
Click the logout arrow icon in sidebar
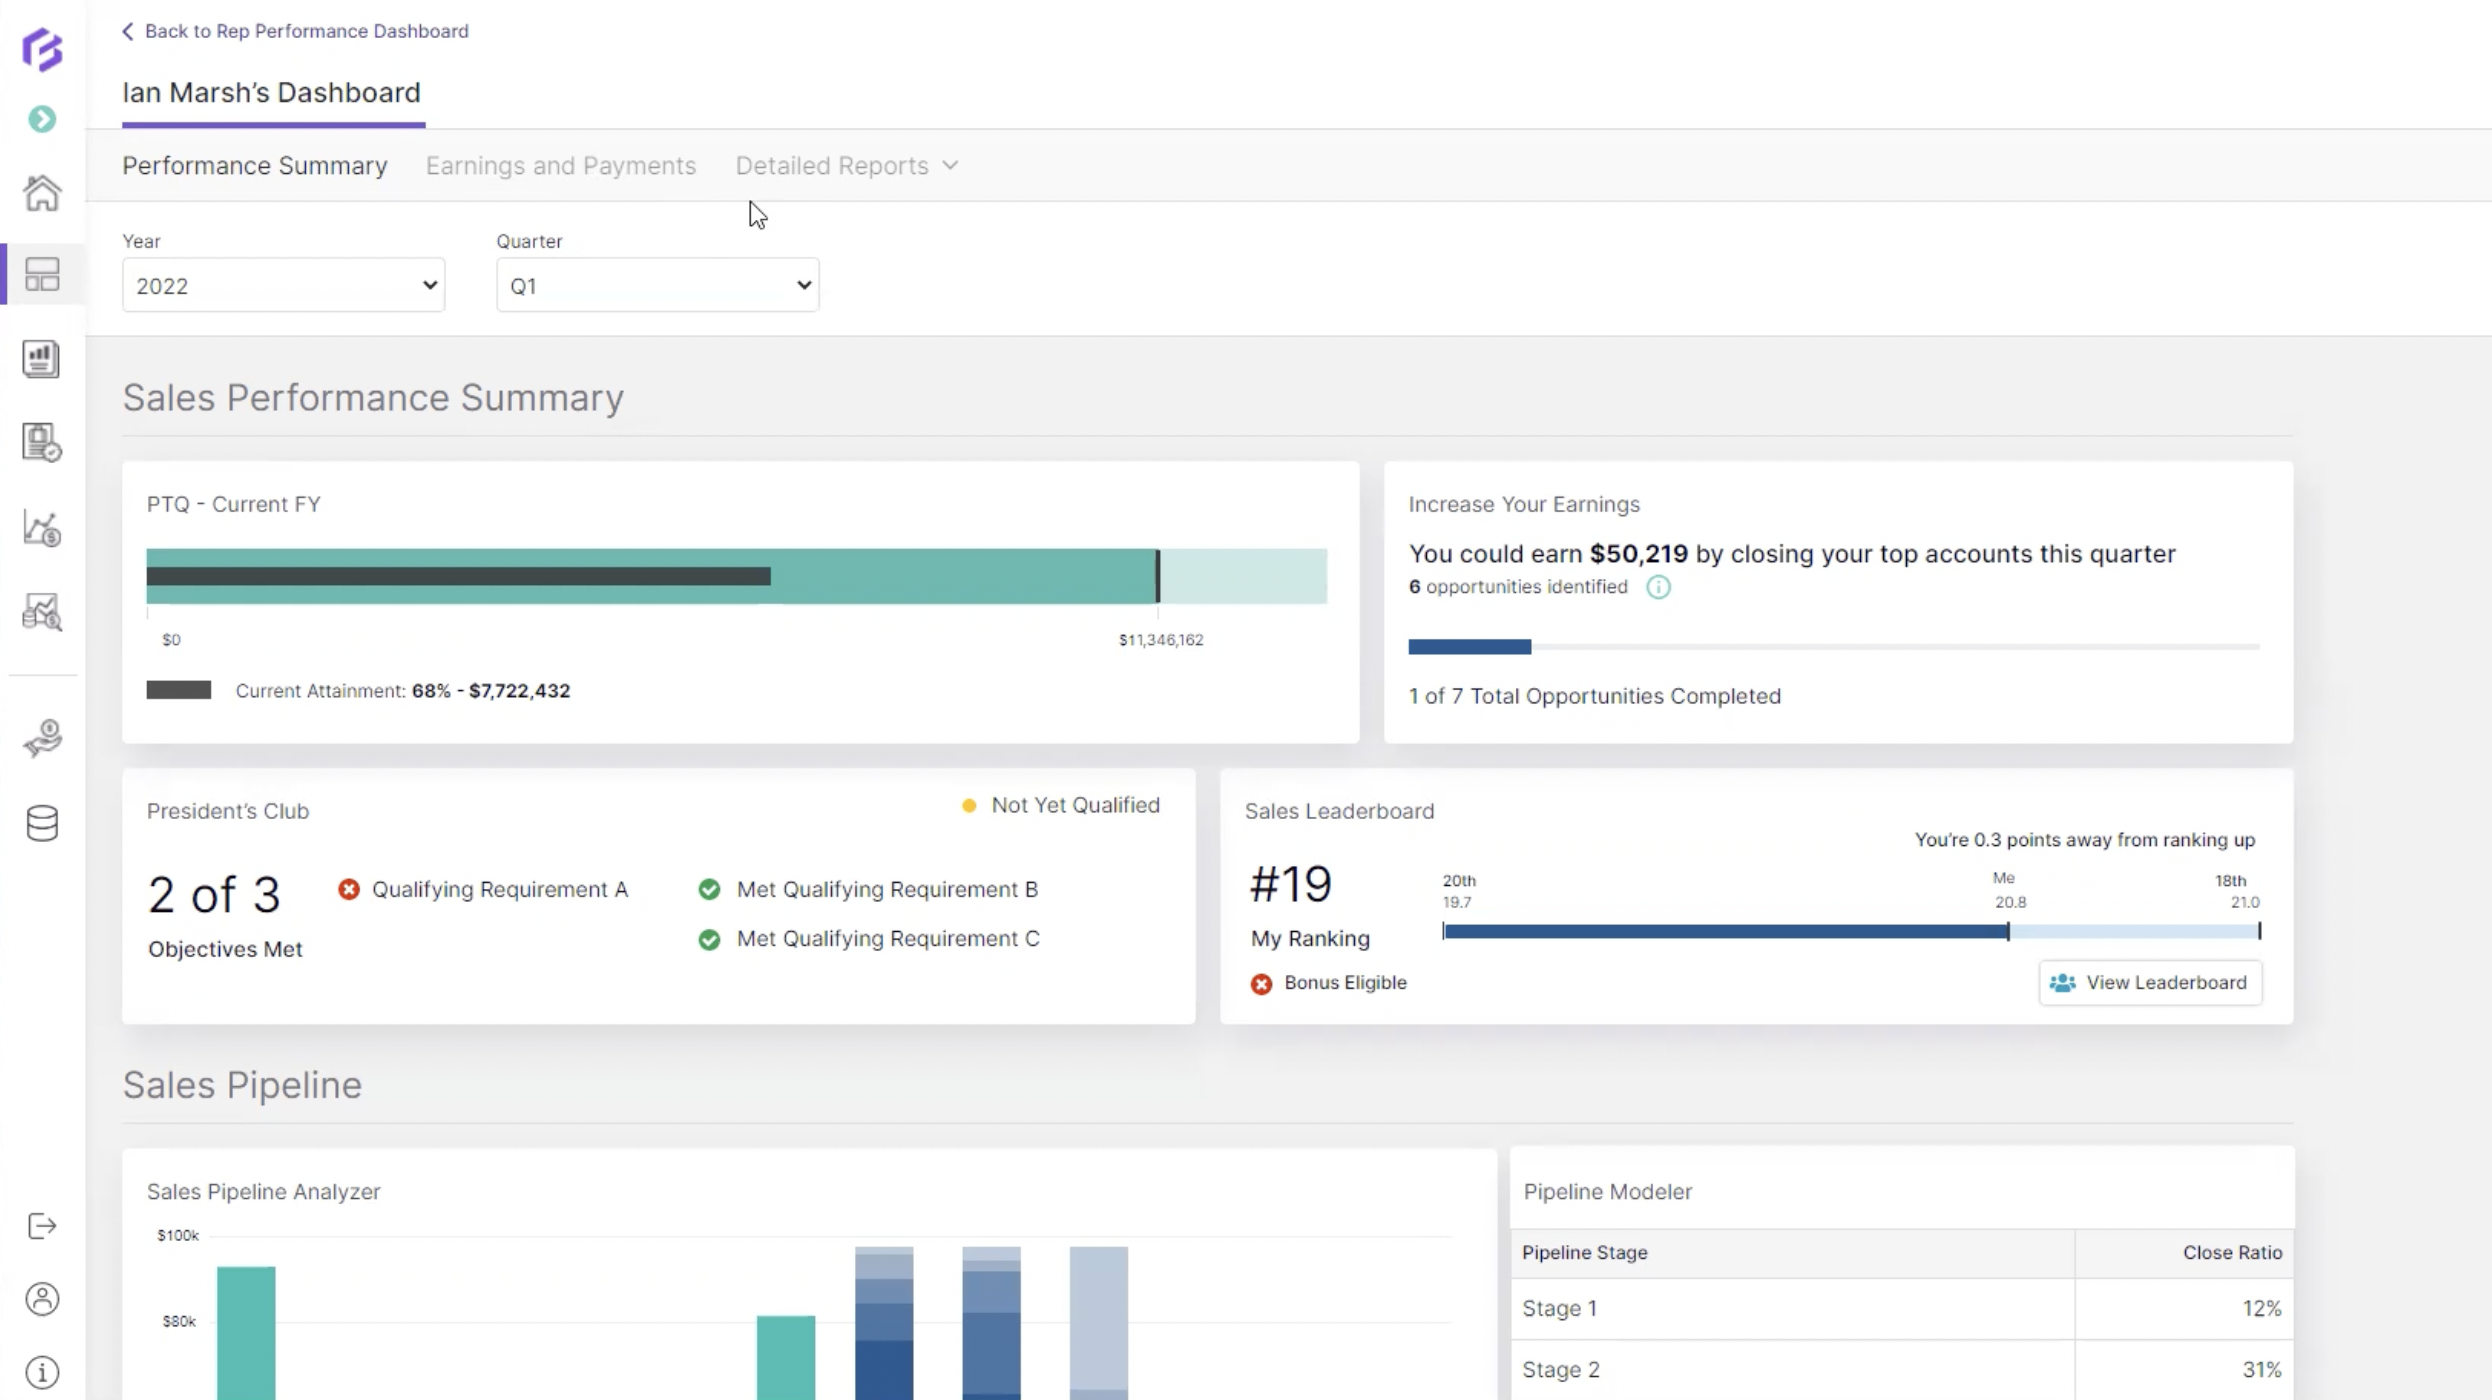point(42,1226)
